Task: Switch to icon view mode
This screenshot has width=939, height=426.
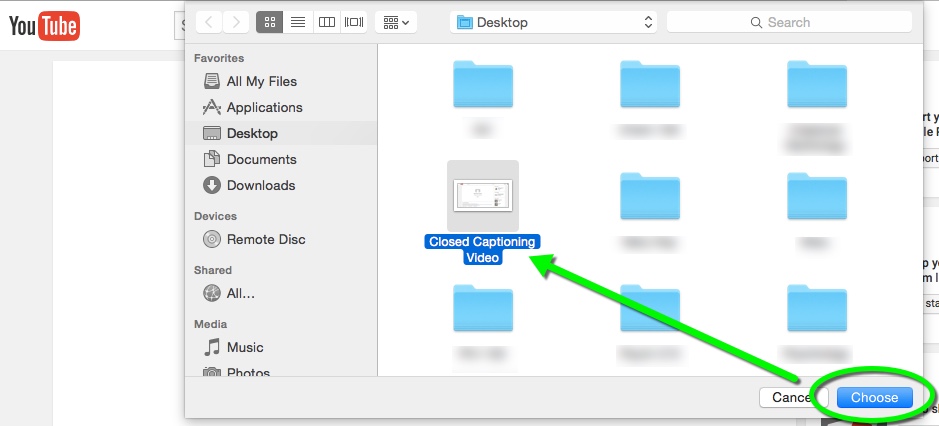Action: (270, 21)
